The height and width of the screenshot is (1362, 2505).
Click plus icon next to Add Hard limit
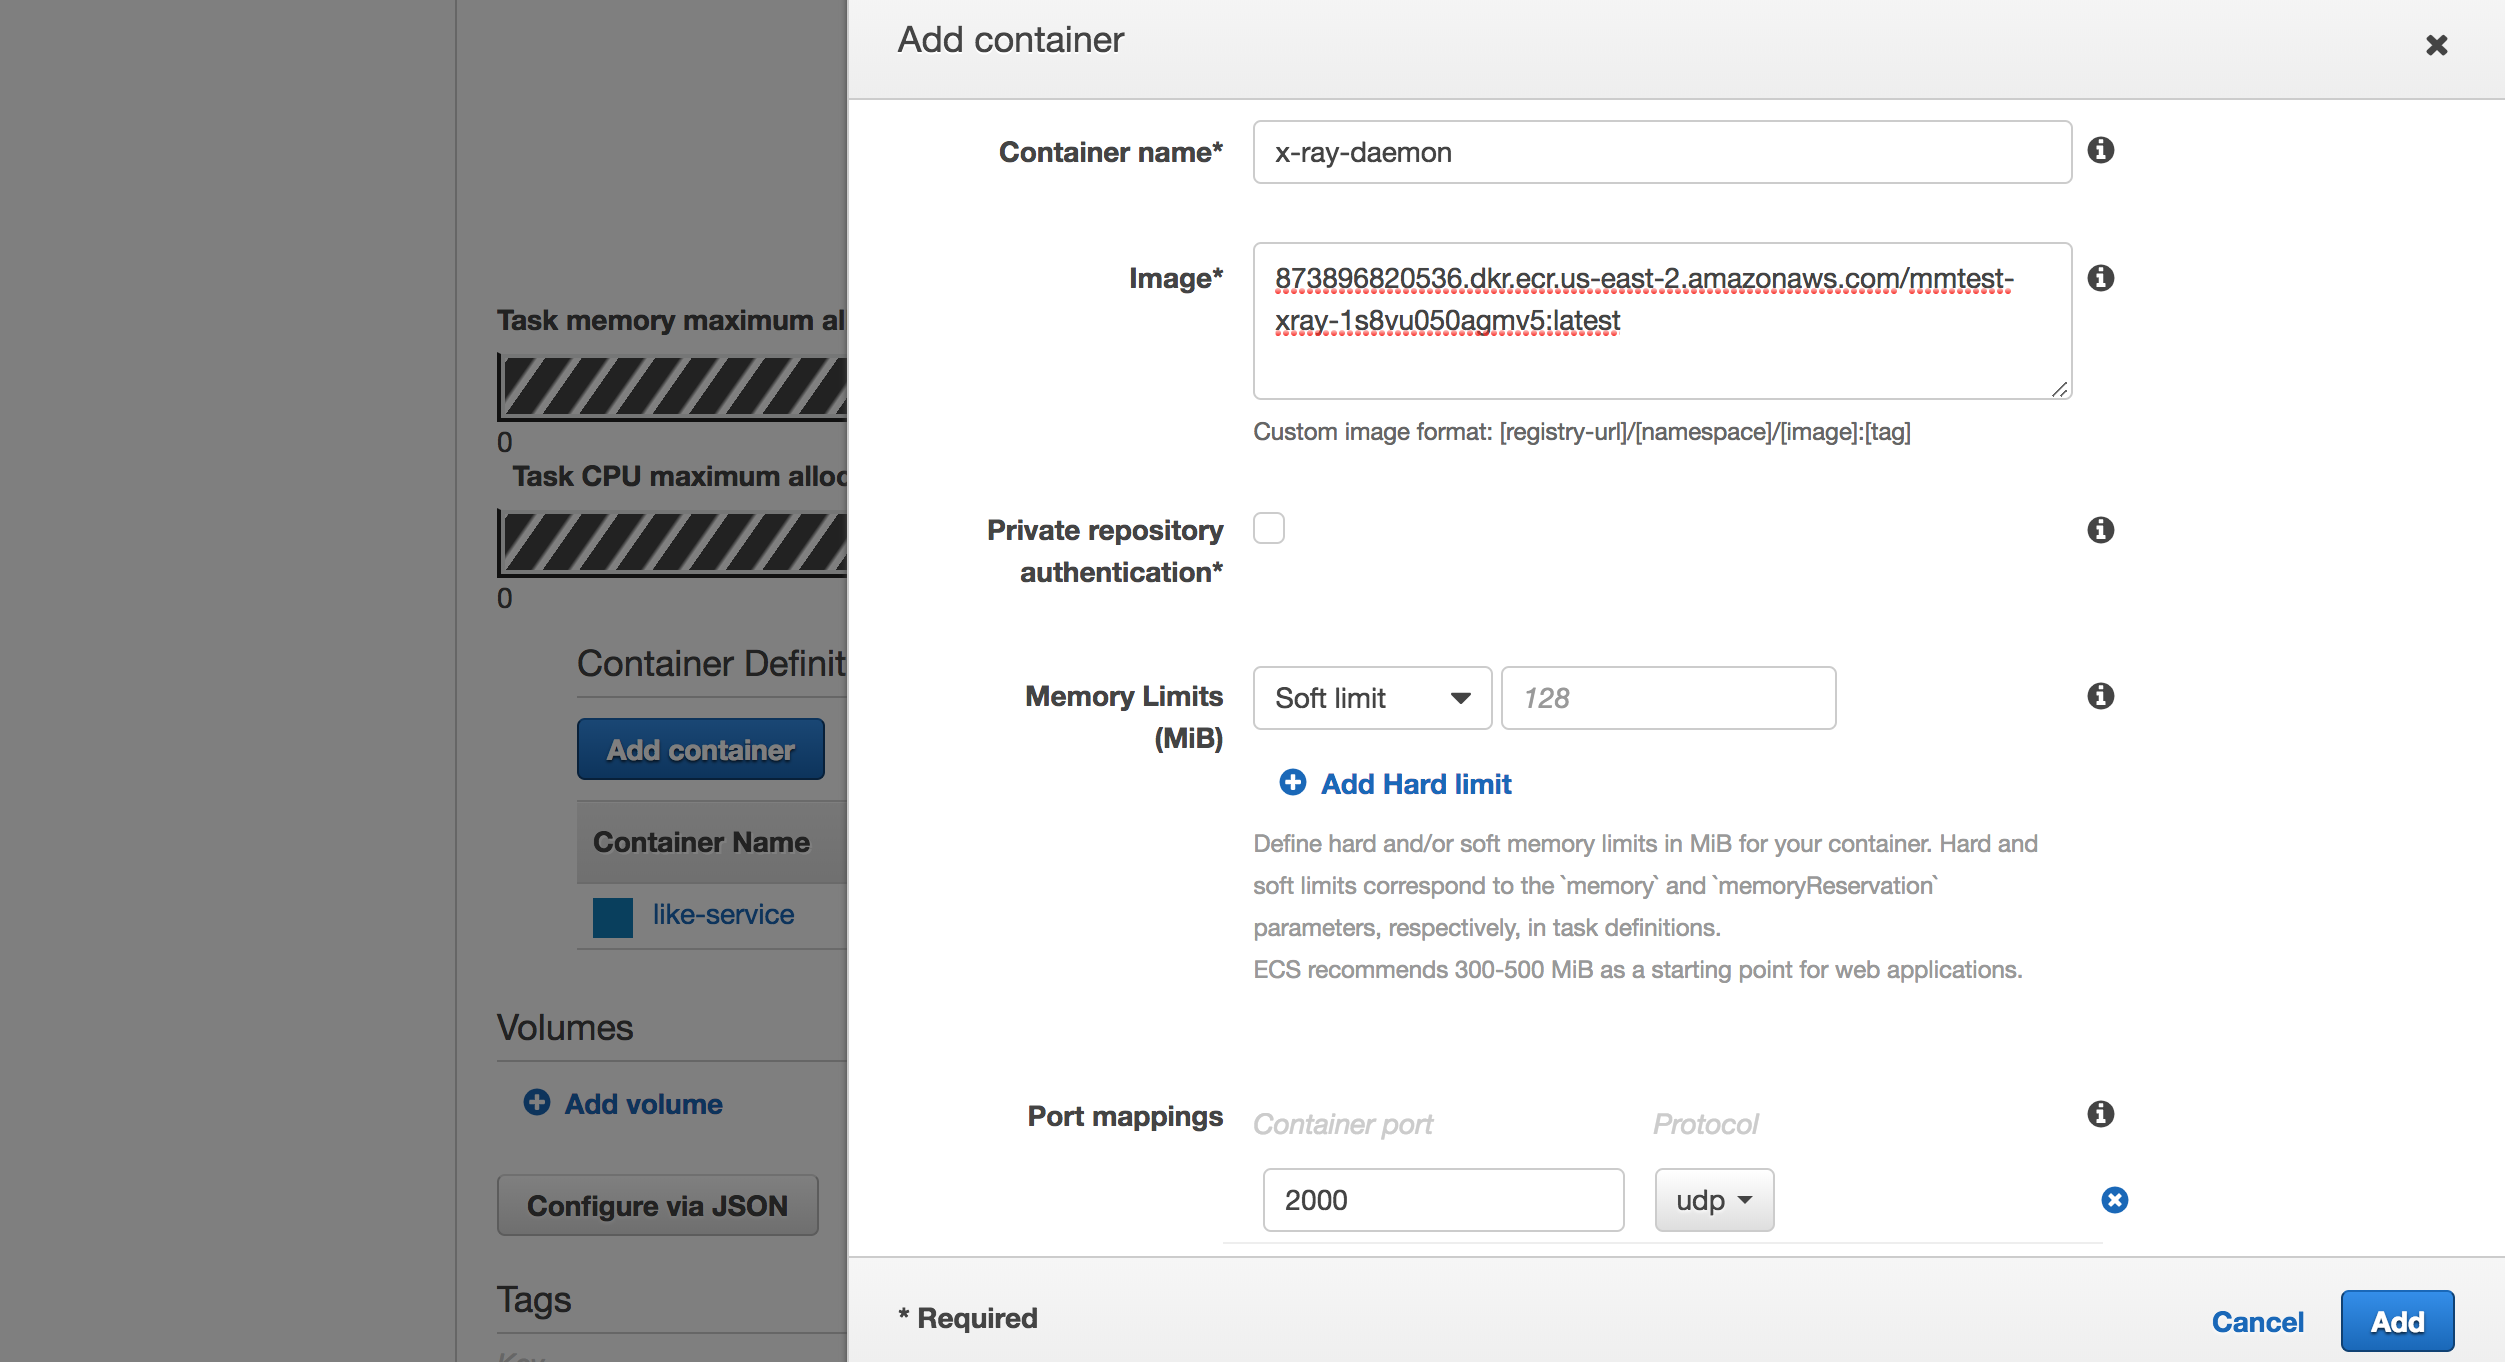1292,783
